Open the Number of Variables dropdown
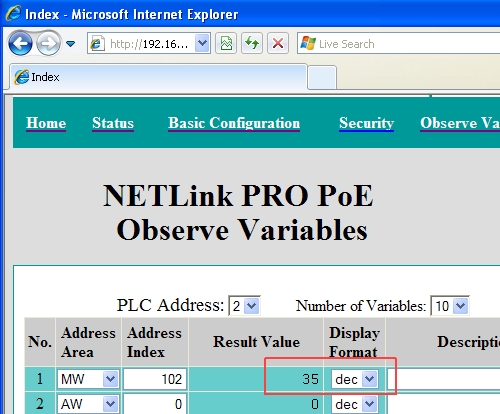 click(x=450, y=306)
